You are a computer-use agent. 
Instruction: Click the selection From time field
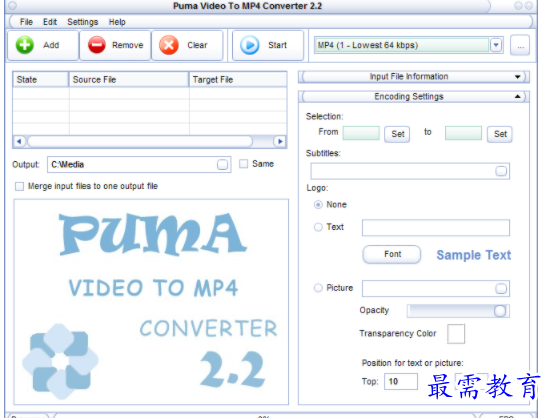click(361, 133)
